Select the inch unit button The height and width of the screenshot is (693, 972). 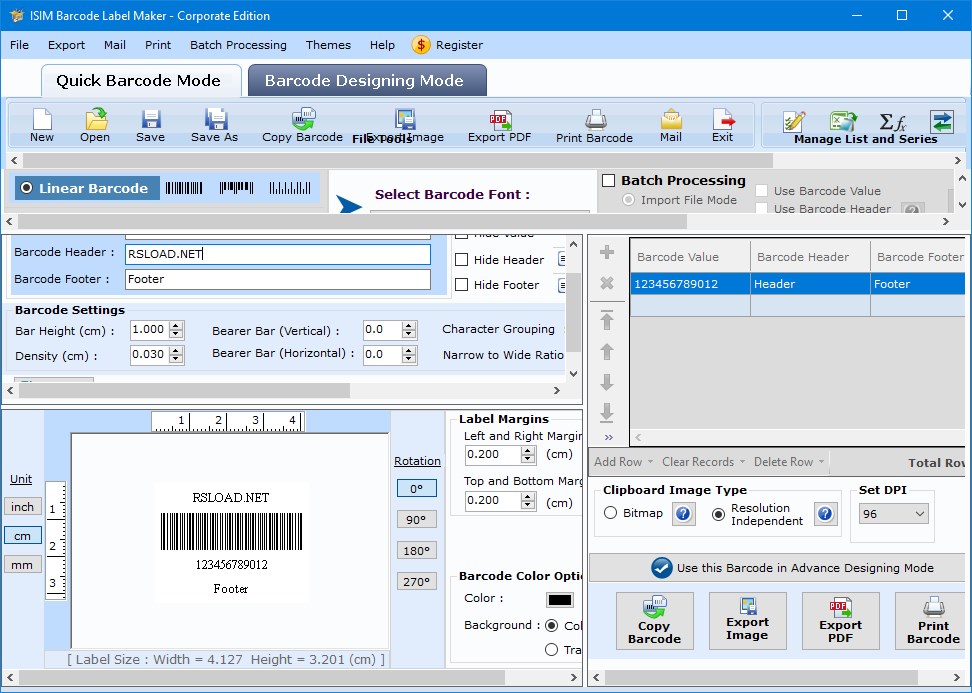tap(22, 507)
